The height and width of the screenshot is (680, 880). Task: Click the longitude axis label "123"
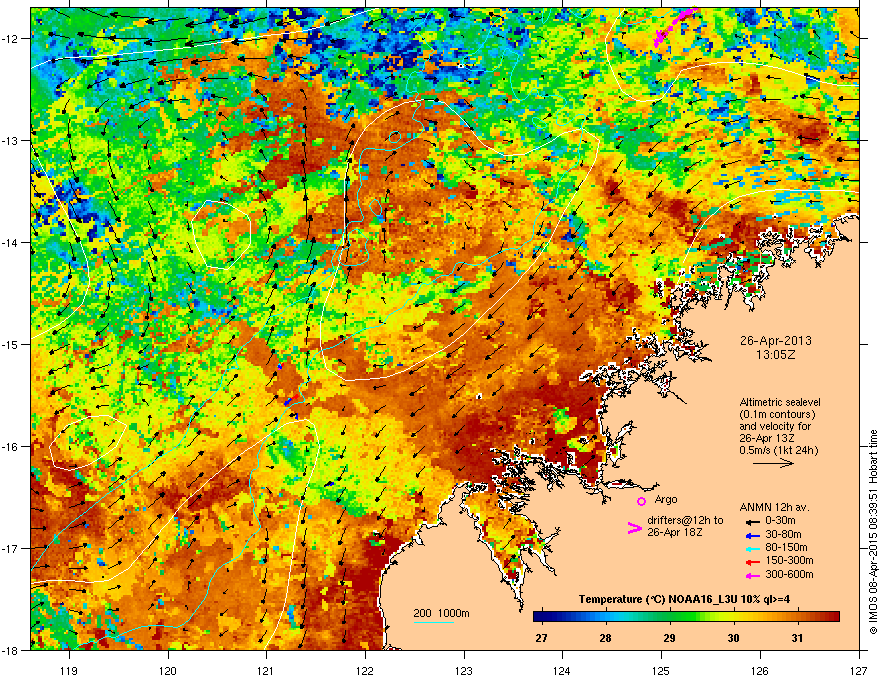464,670
